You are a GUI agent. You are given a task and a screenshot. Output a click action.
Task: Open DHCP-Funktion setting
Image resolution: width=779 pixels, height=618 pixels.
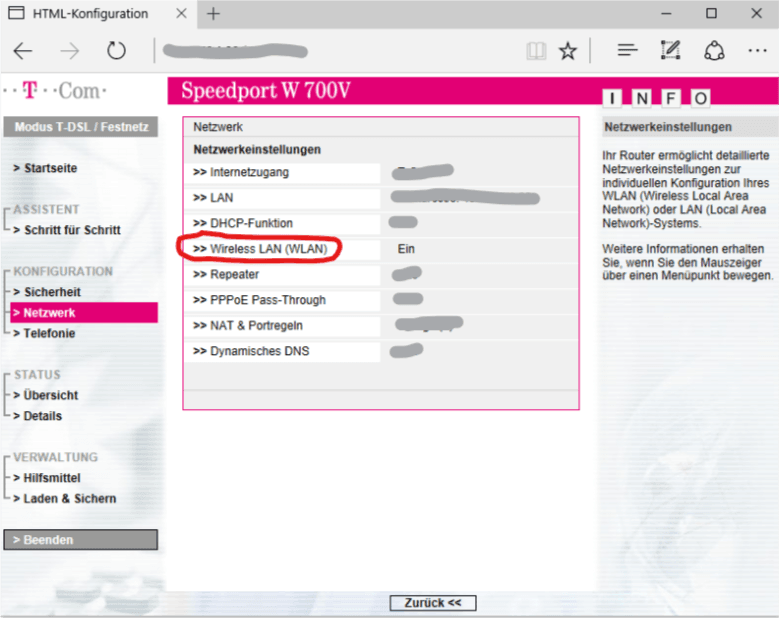click(283, 224)
